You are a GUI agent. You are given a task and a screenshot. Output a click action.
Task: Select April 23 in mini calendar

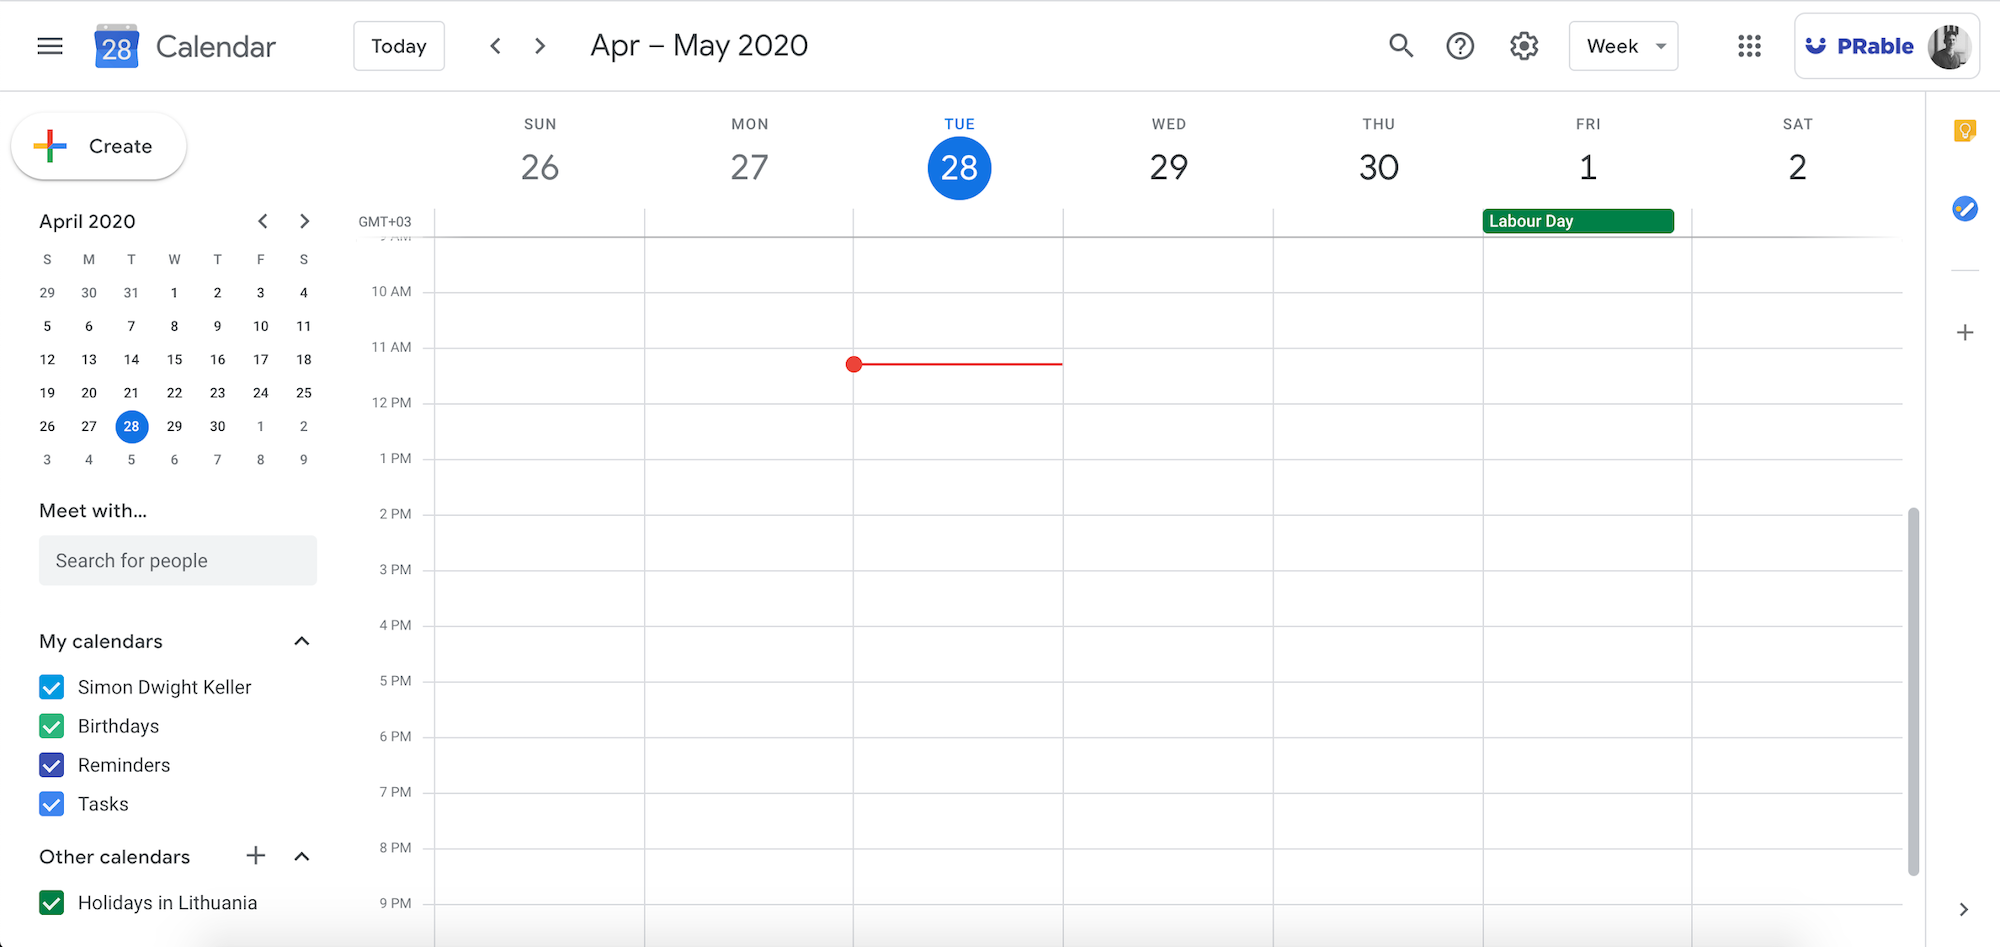(x=217, y=393)
